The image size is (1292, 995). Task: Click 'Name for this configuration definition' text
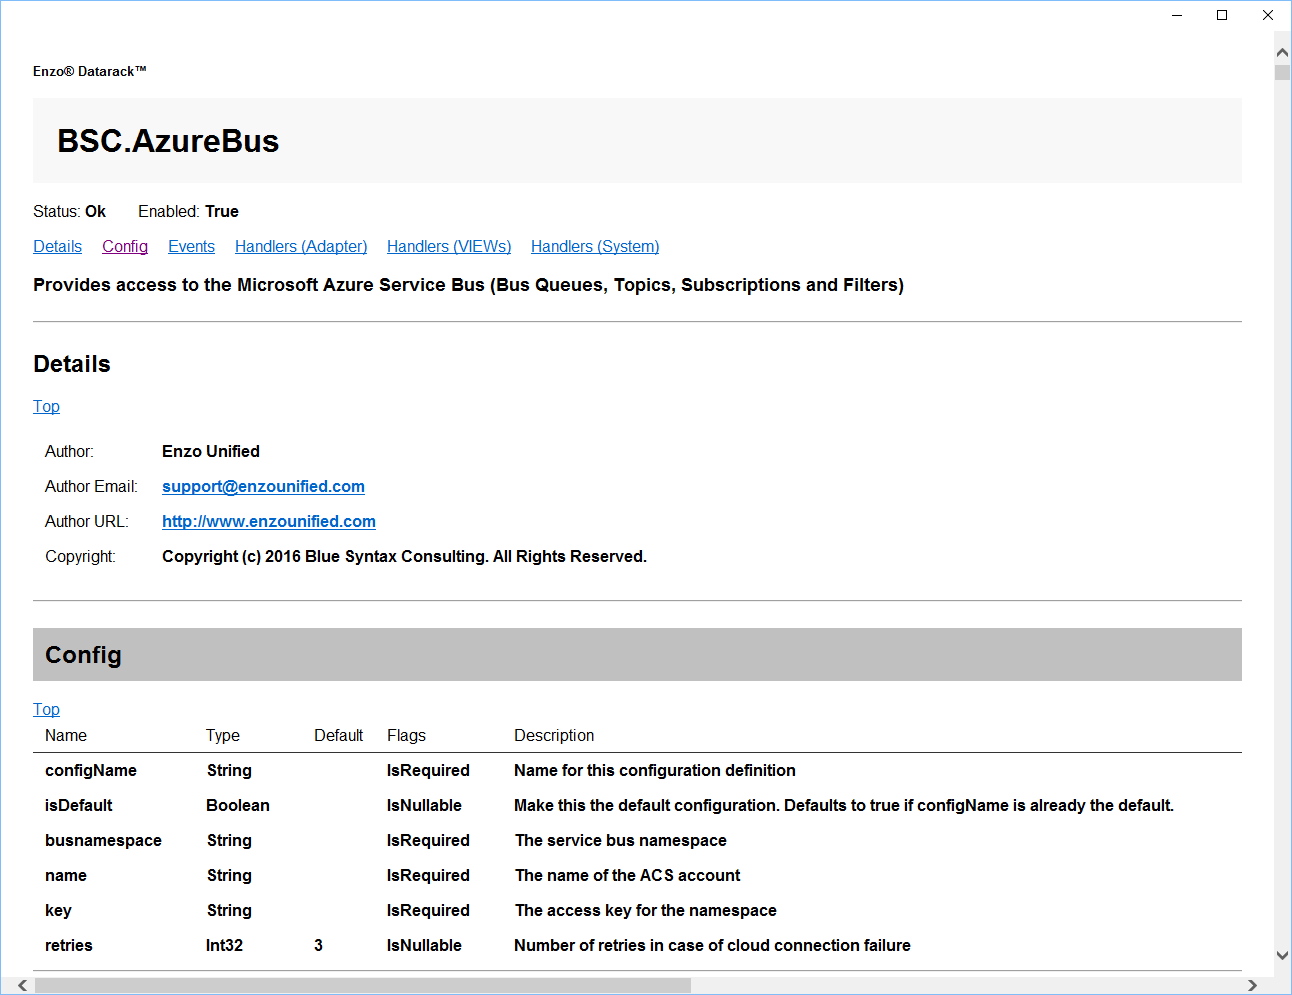(x=655, y=770)
